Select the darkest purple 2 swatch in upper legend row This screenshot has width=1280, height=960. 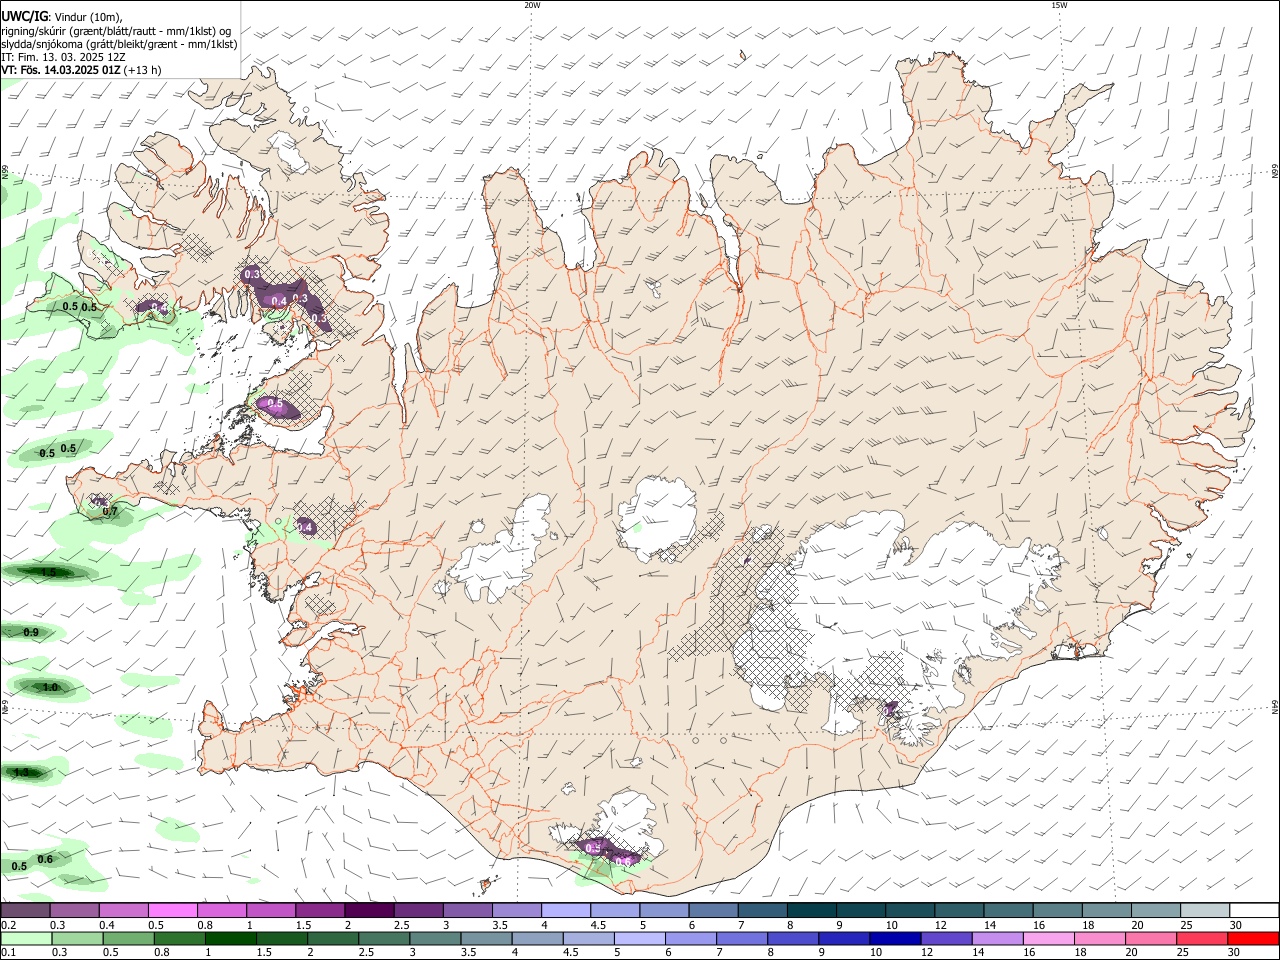coord(367,910)
